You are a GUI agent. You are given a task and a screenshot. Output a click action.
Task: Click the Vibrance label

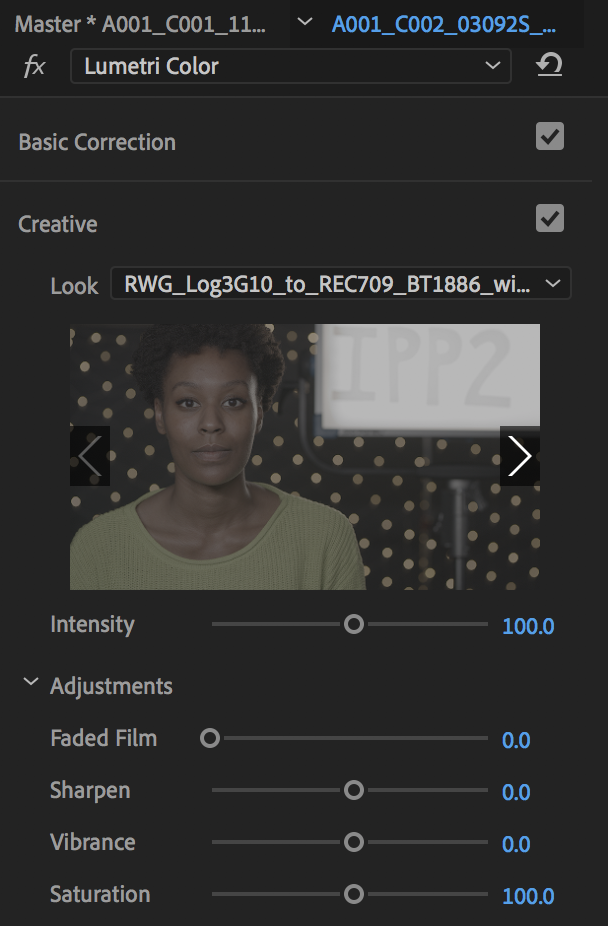tap(93, 842)
